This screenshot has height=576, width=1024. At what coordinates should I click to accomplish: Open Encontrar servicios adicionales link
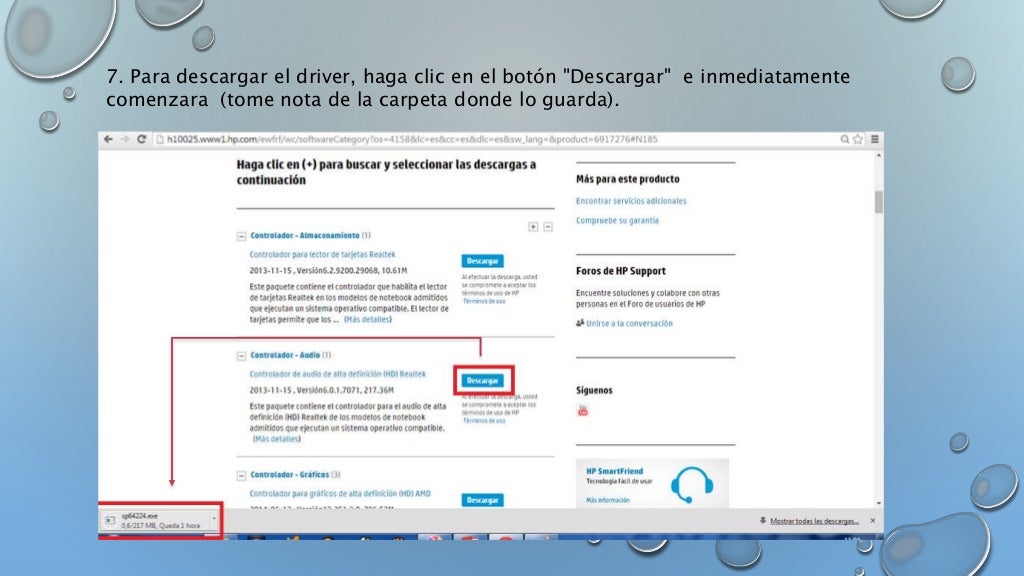[631, 201]
